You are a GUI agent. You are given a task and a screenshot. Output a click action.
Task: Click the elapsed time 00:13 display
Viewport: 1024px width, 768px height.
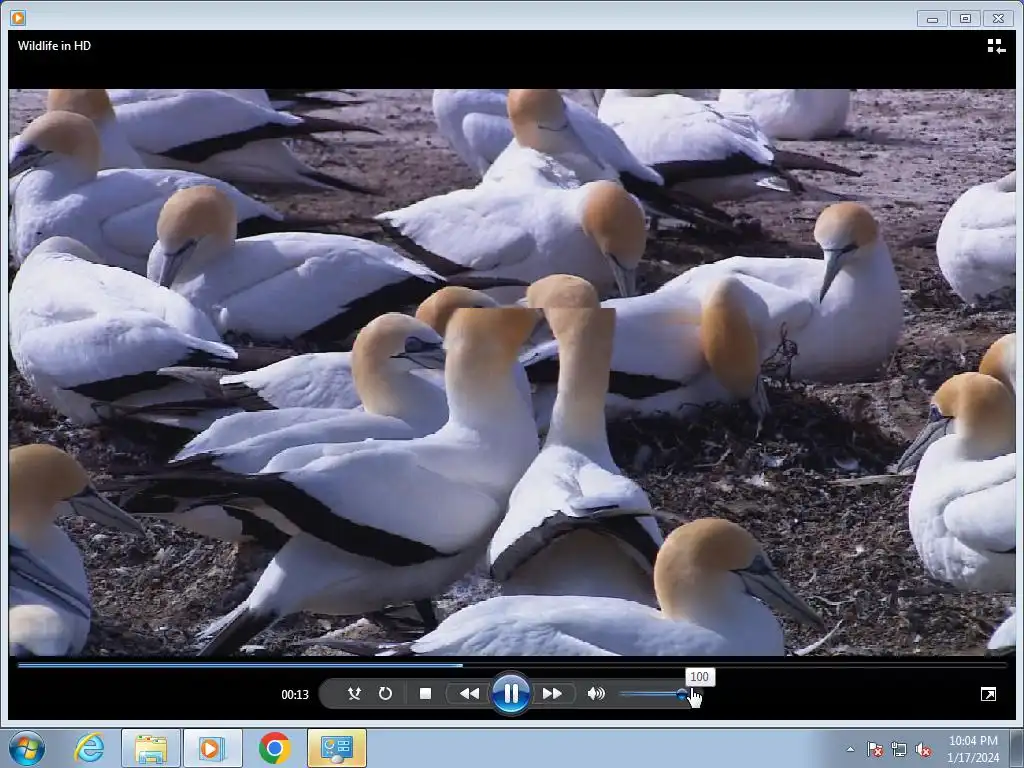(295, 695)
